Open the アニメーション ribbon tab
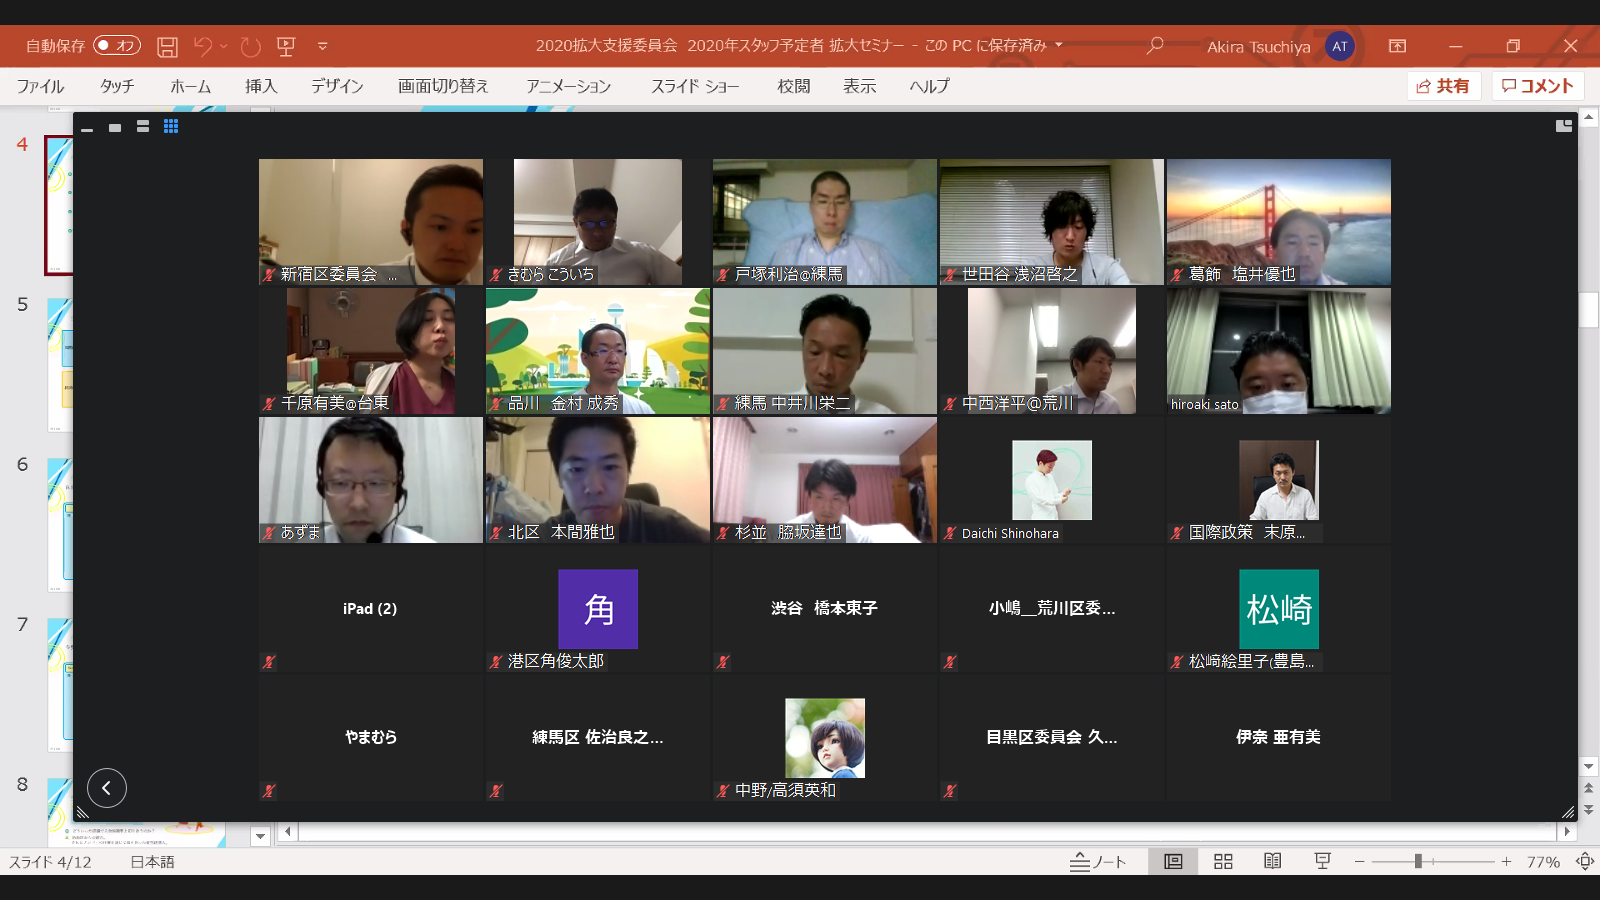1600x900 pixels. click(x=568, y=86)
